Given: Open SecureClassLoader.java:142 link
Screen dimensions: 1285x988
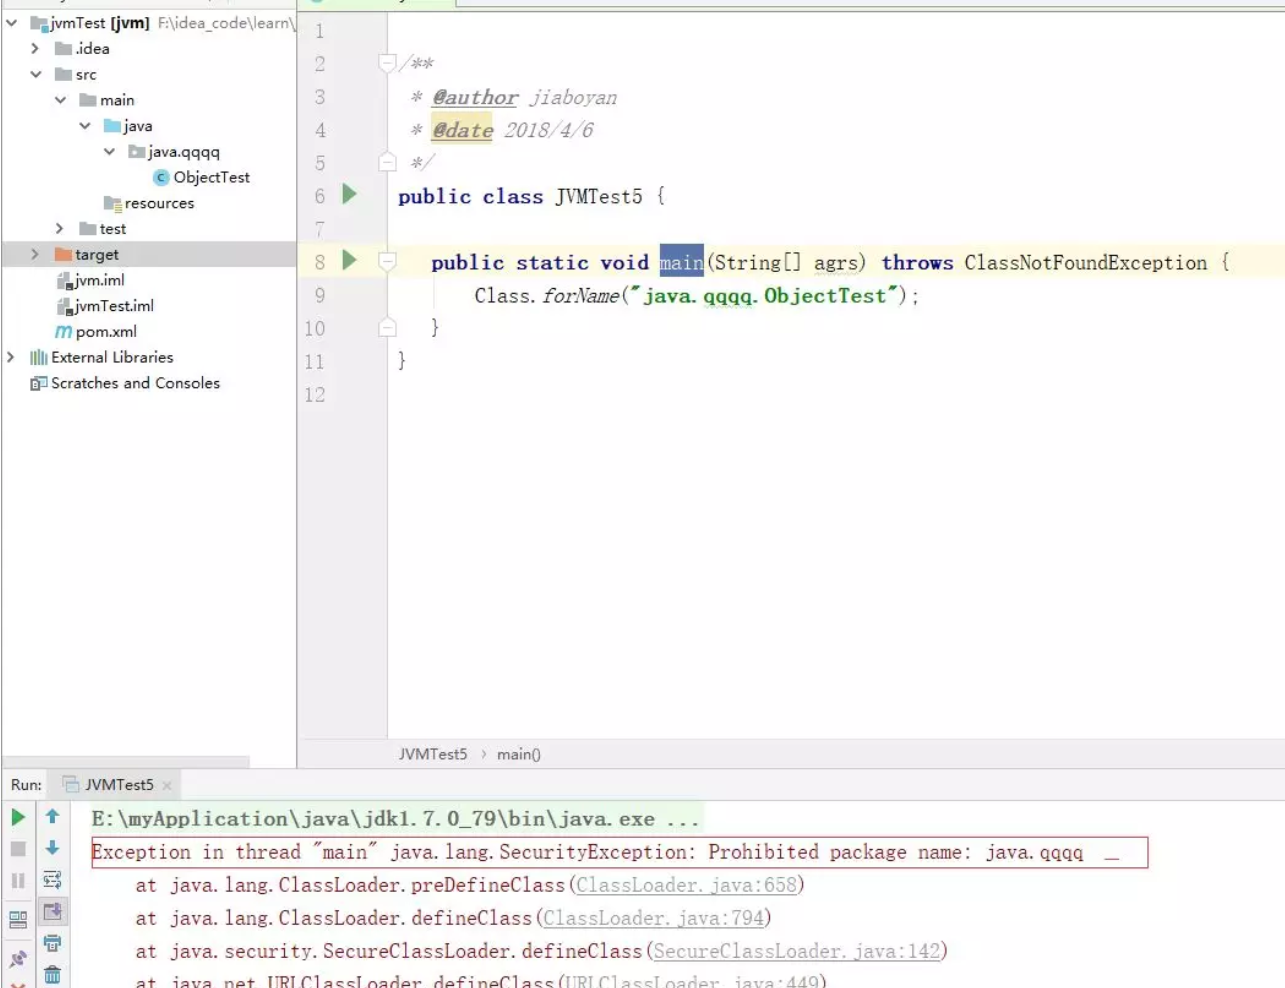Looking at the screenshot, I should coord(797,951).
